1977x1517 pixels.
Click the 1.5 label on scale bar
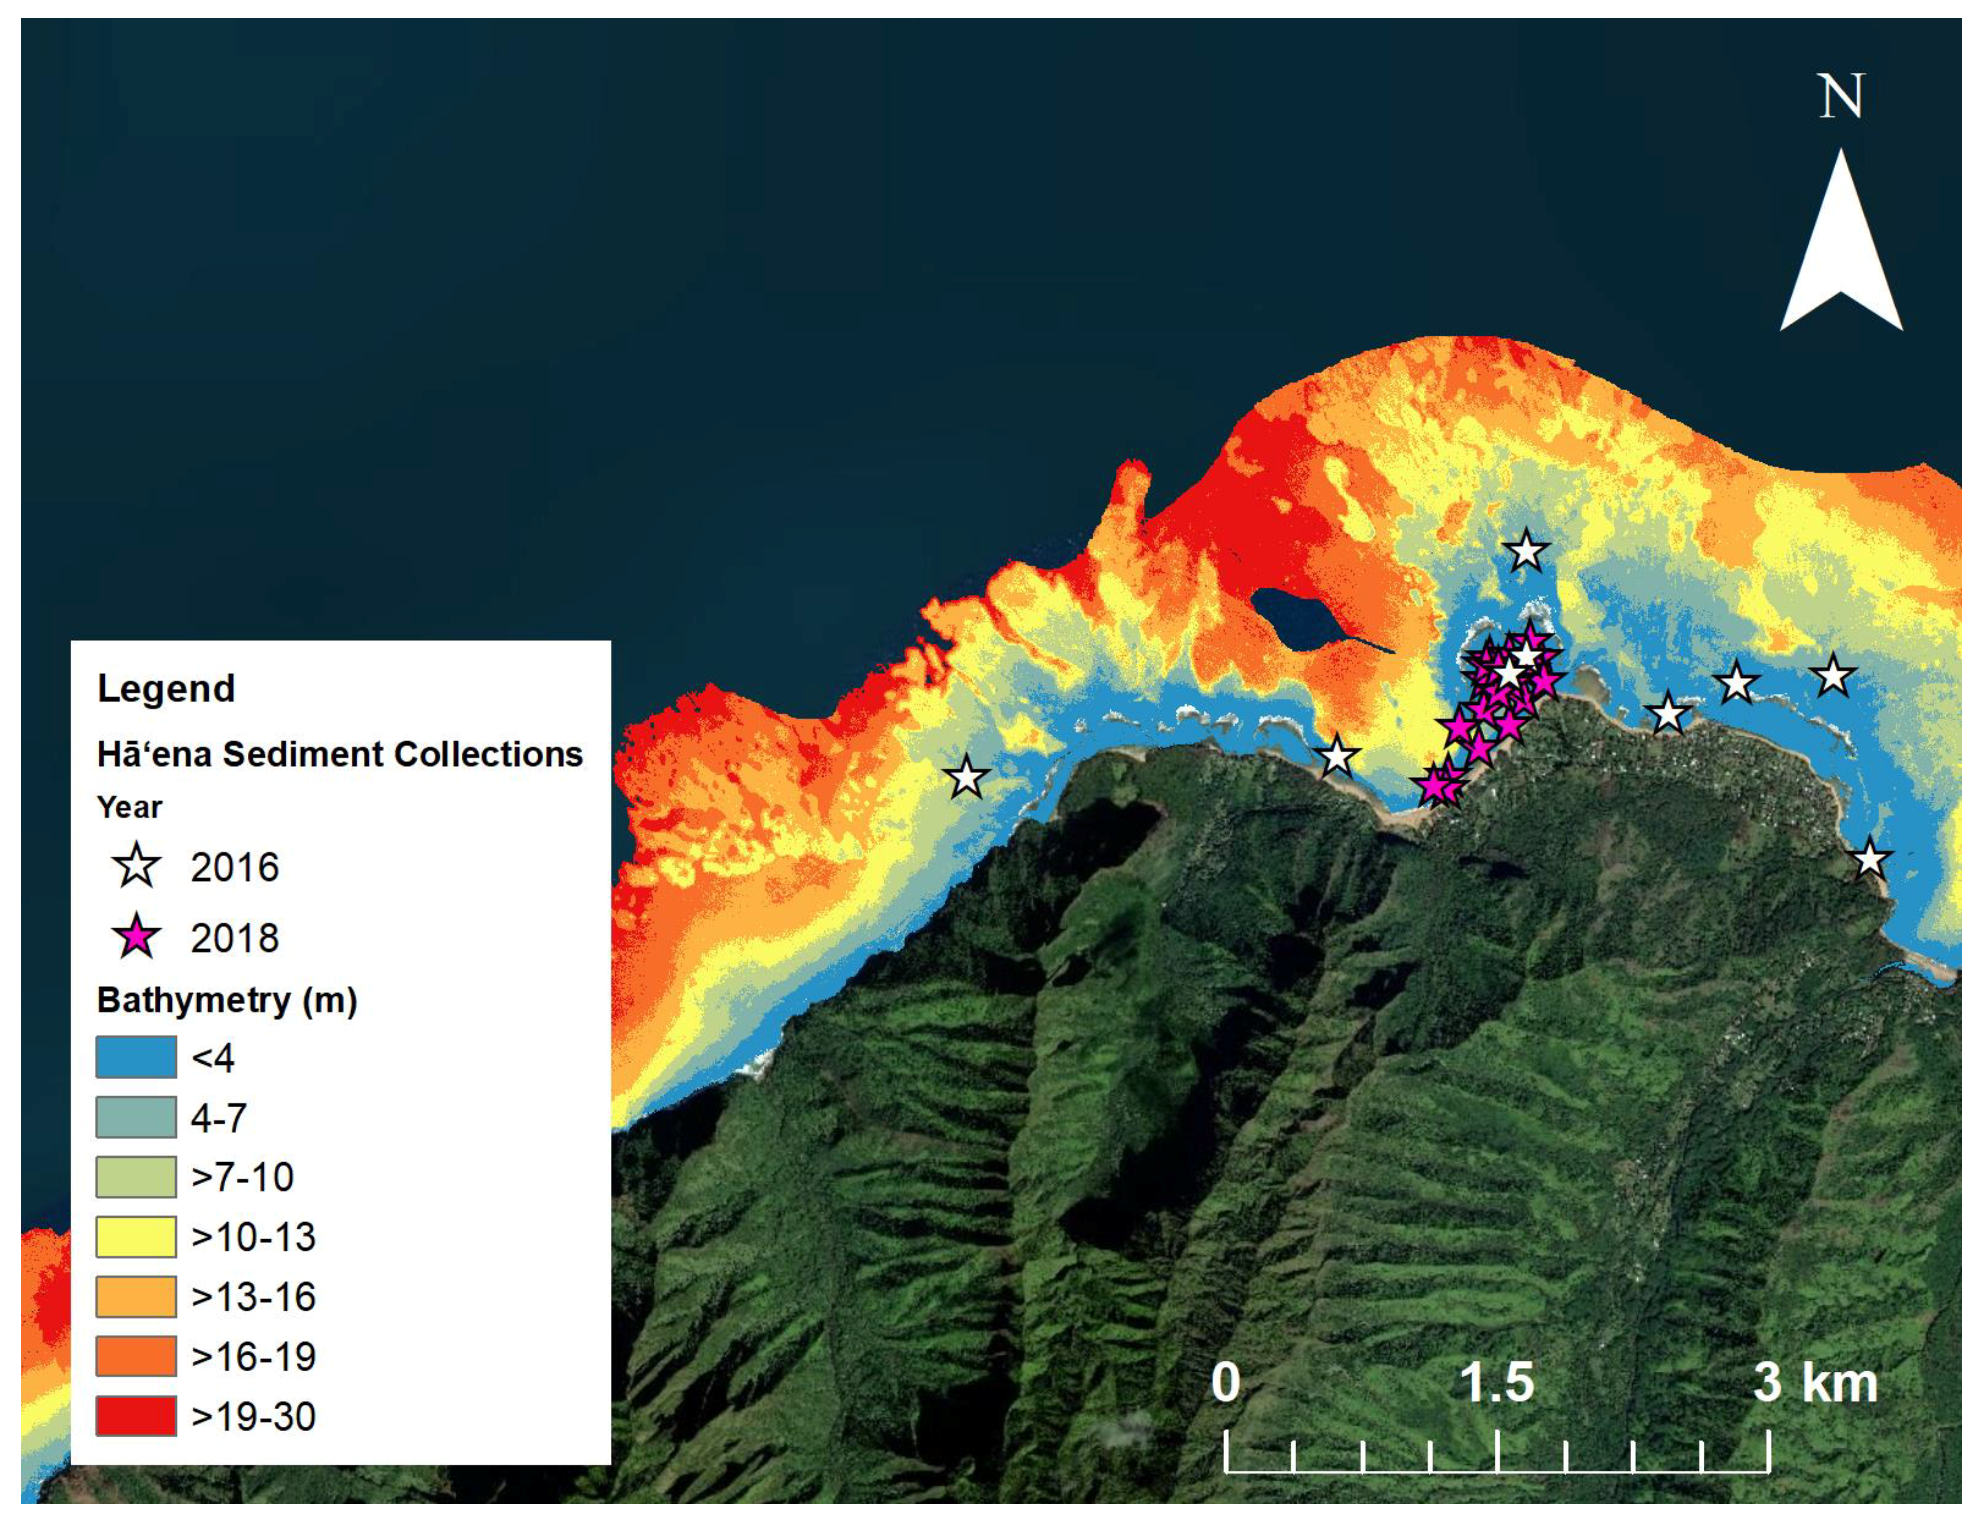coord(1496,1382)
